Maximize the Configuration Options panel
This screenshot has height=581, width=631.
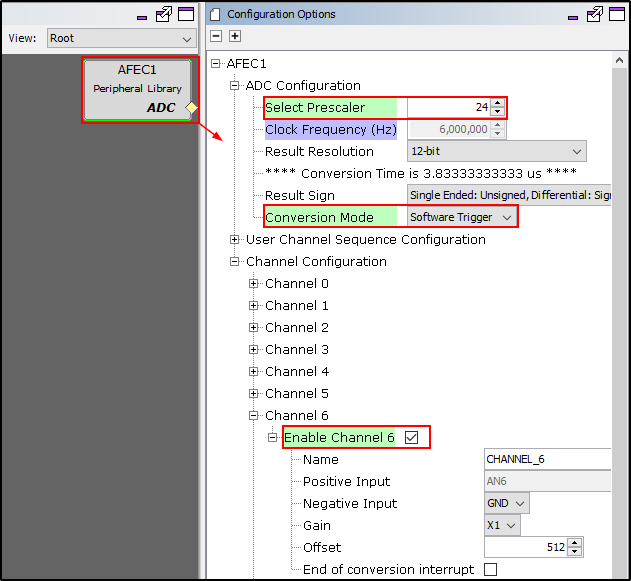click(x=617, y=14)
